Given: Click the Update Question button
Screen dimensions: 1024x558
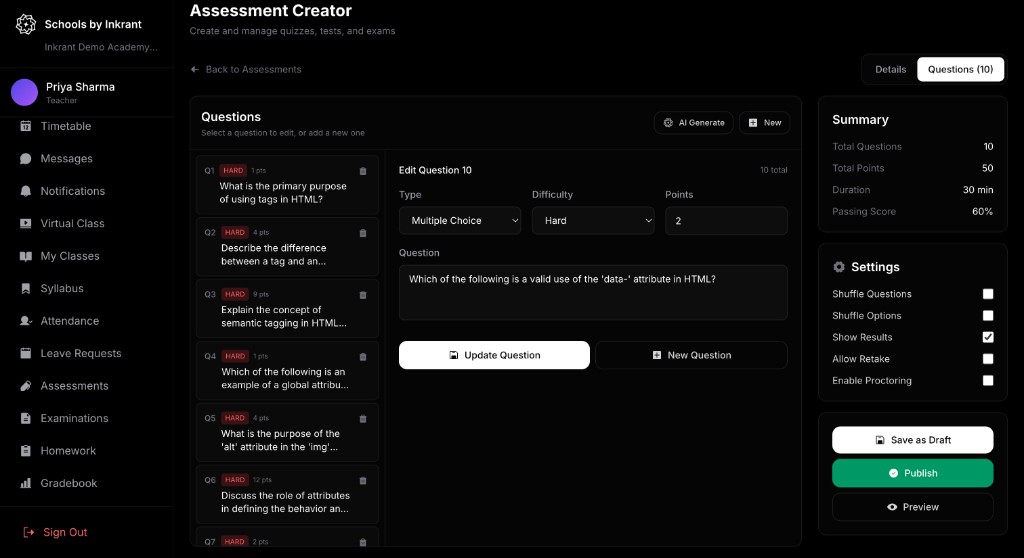Looking at the screenshot, I should pyautogui.click(x=494, y=355).
